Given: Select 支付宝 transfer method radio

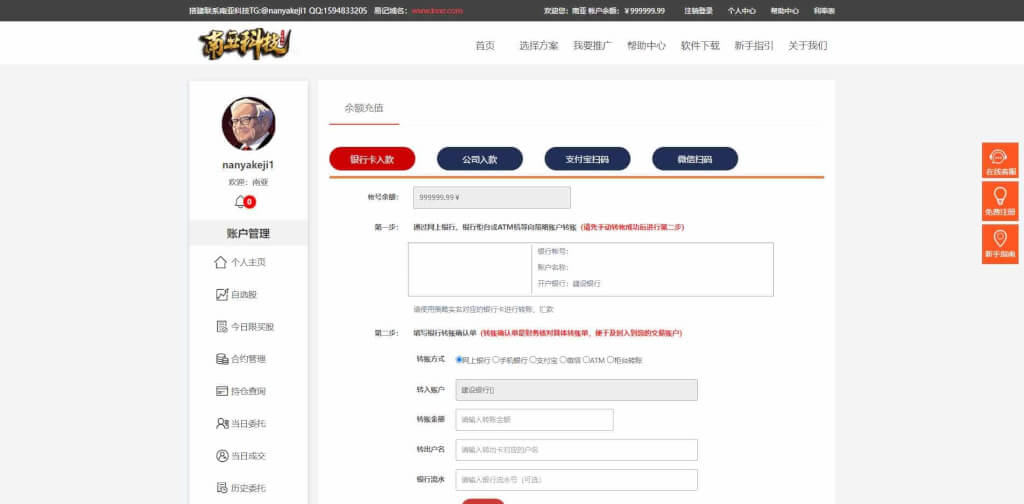Looking at the screenshot, I should (x=533, y=359).
